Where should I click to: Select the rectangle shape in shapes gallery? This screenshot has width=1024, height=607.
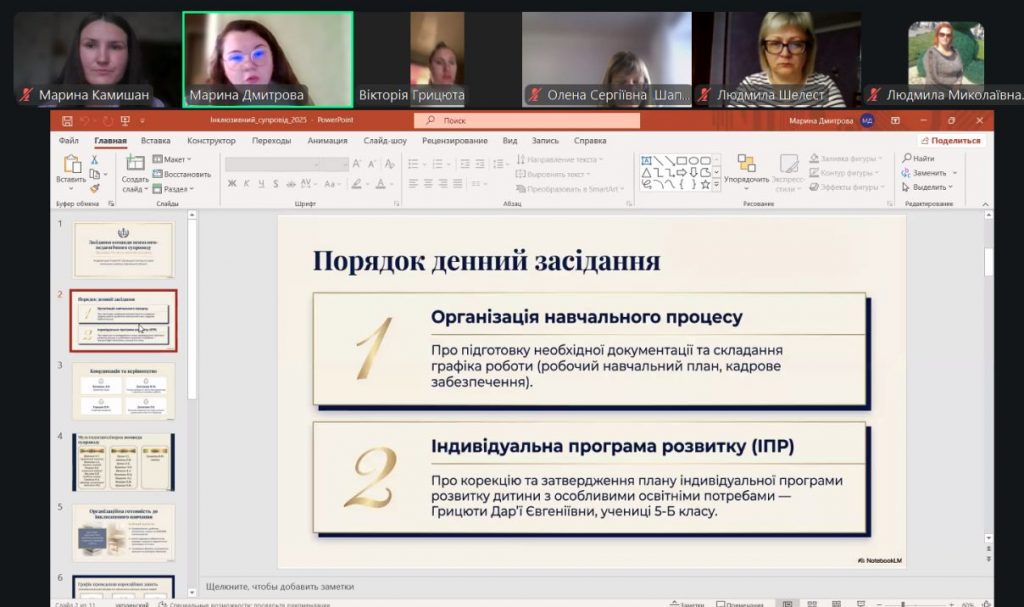[681, 159]
